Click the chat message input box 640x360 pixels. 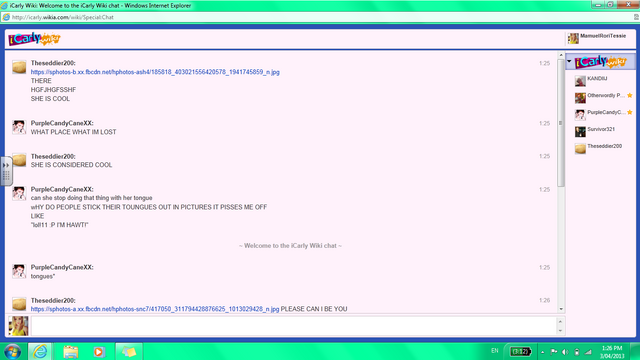294,326
